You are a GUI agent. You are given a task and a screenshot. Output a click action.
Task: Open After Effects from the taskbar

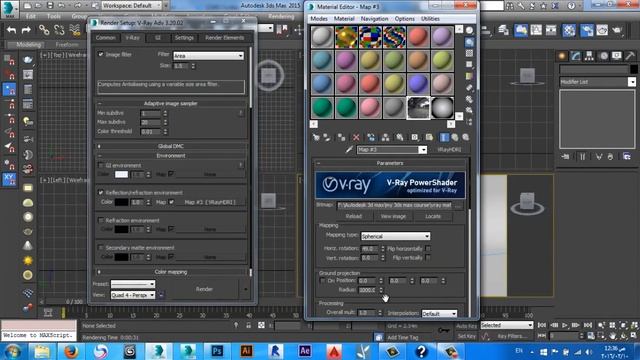[x=305, y=351]
